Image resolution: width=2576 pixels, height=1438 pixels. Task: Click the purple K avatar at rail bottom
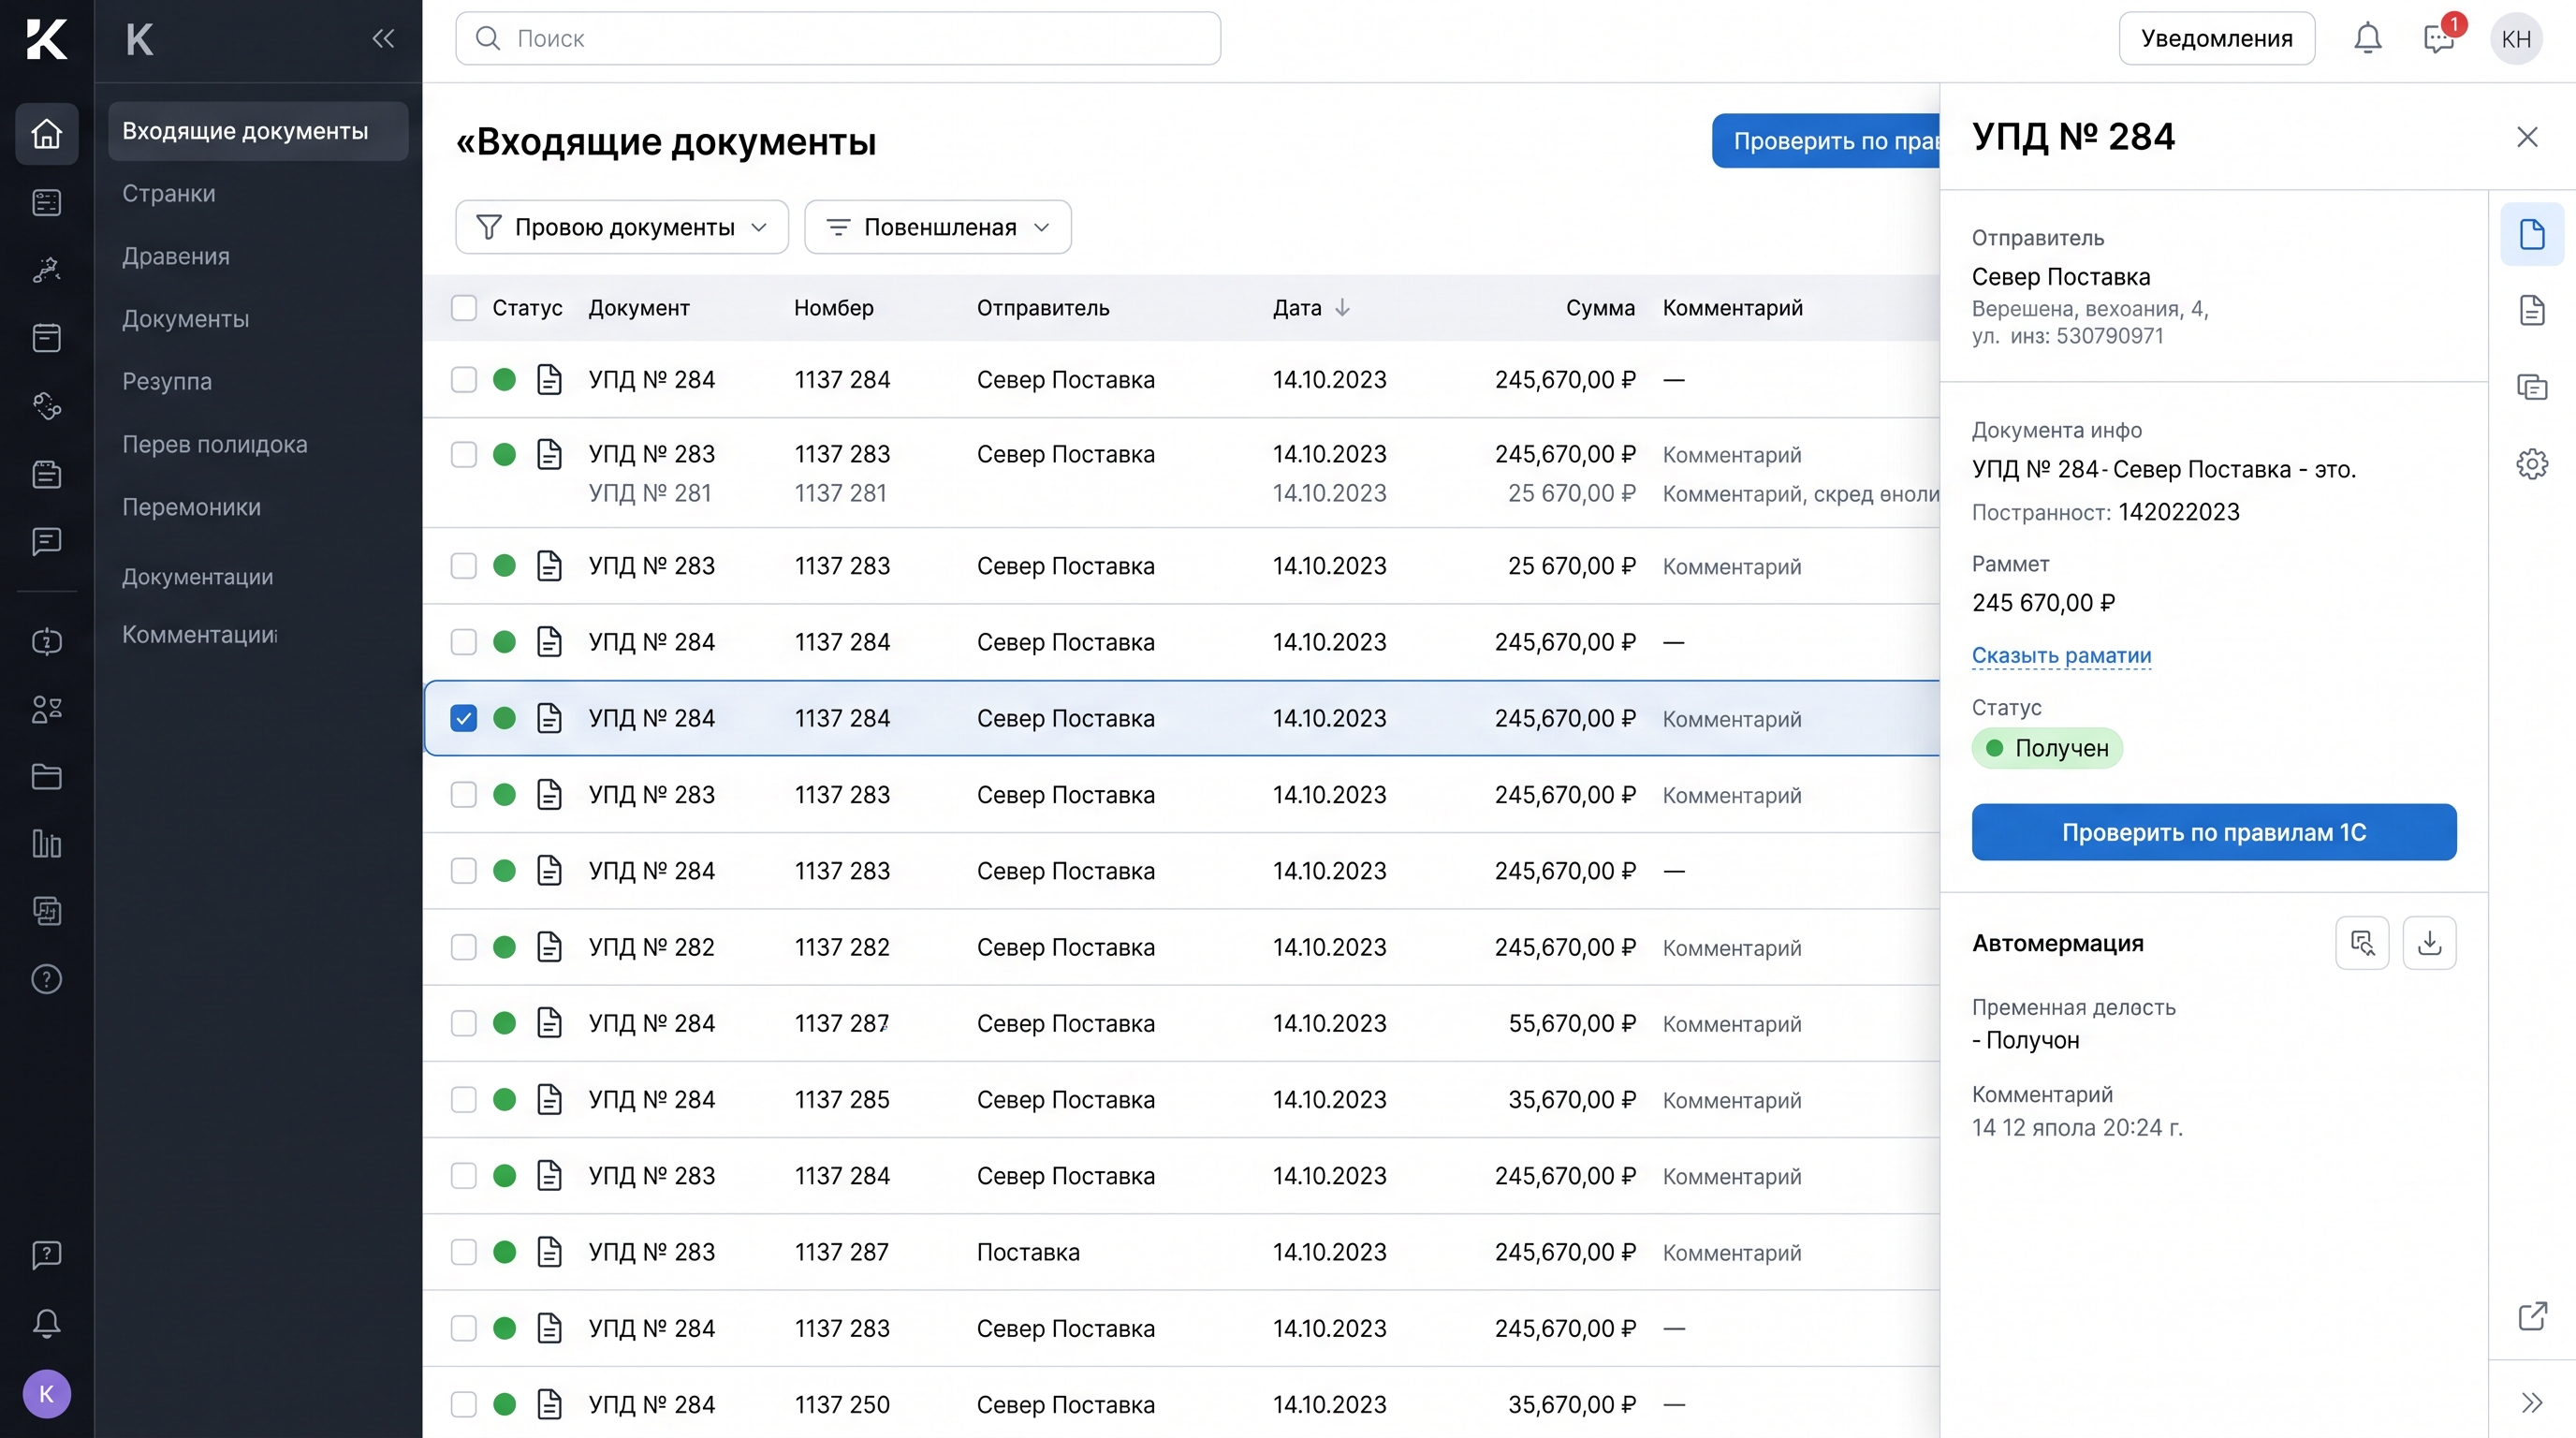coord(47,1394)
